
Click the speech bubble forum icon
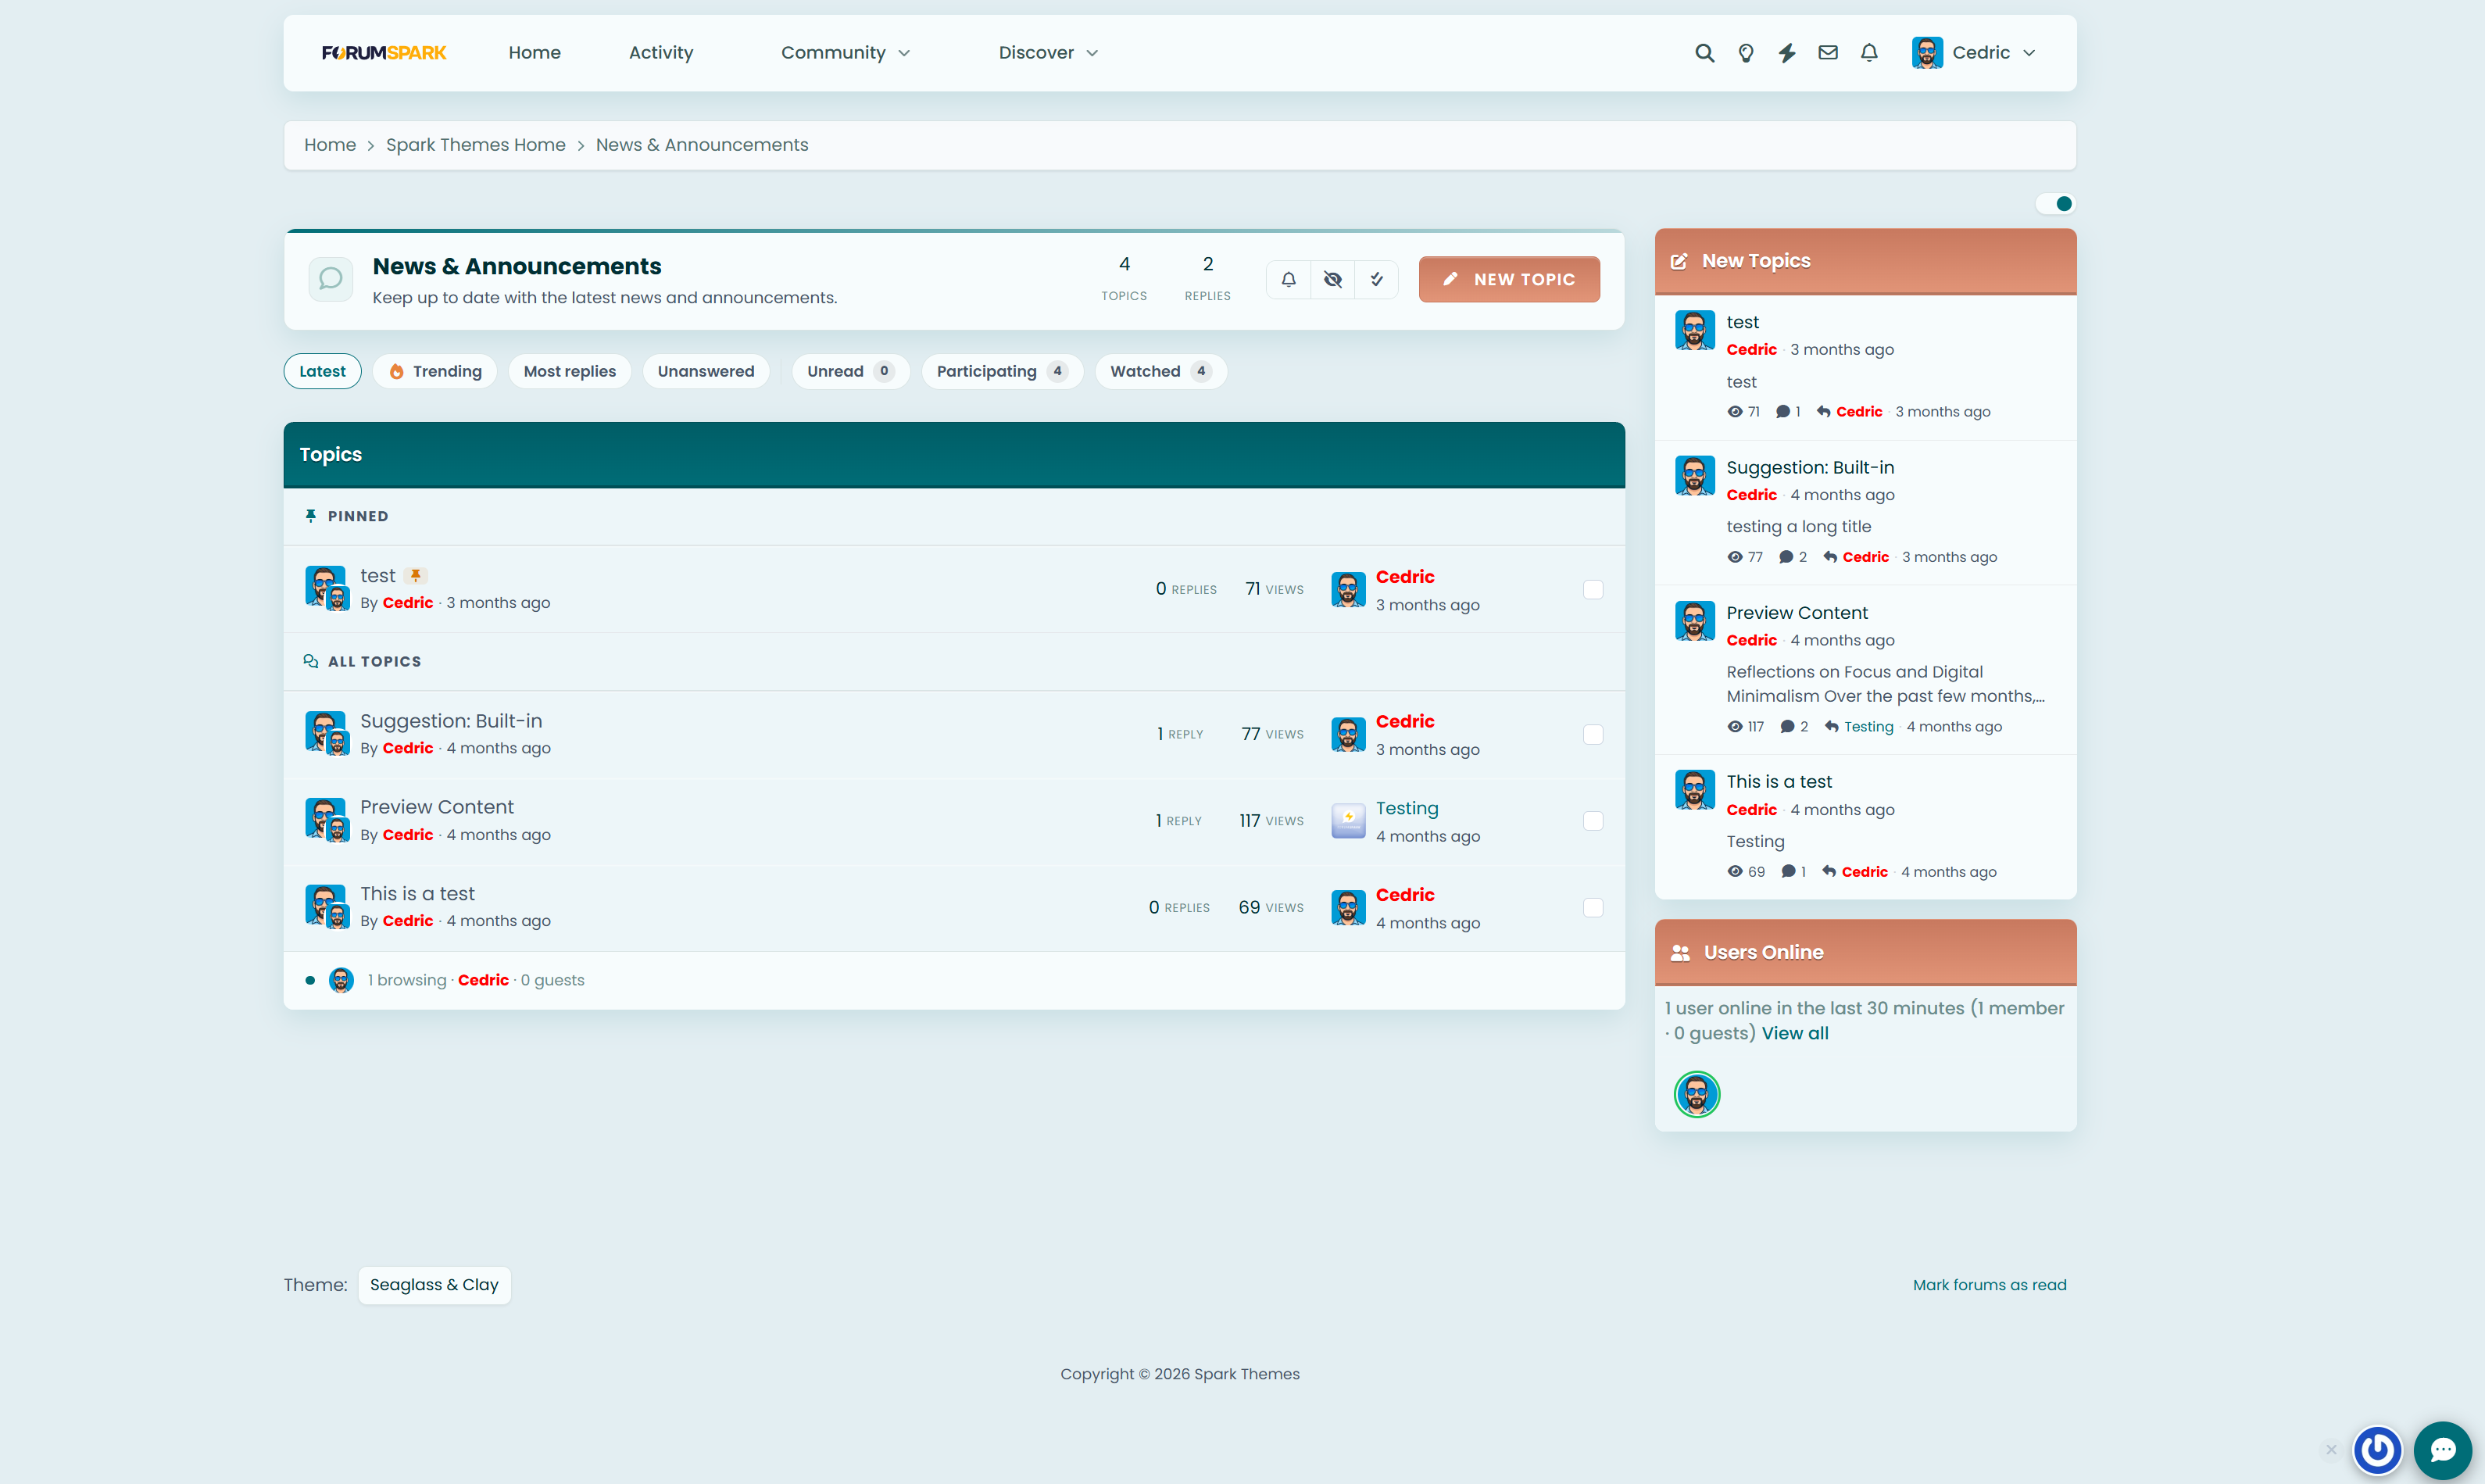point(331,279)
